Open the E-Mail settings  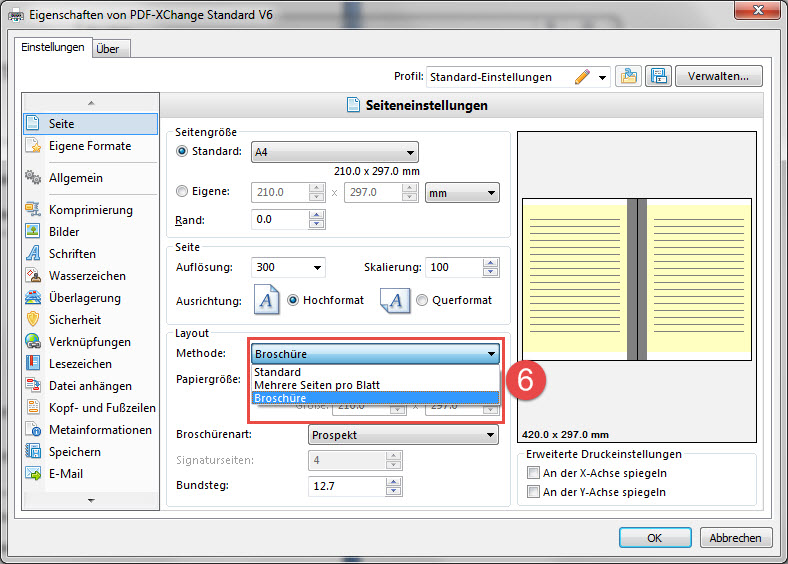coord(90,474)
